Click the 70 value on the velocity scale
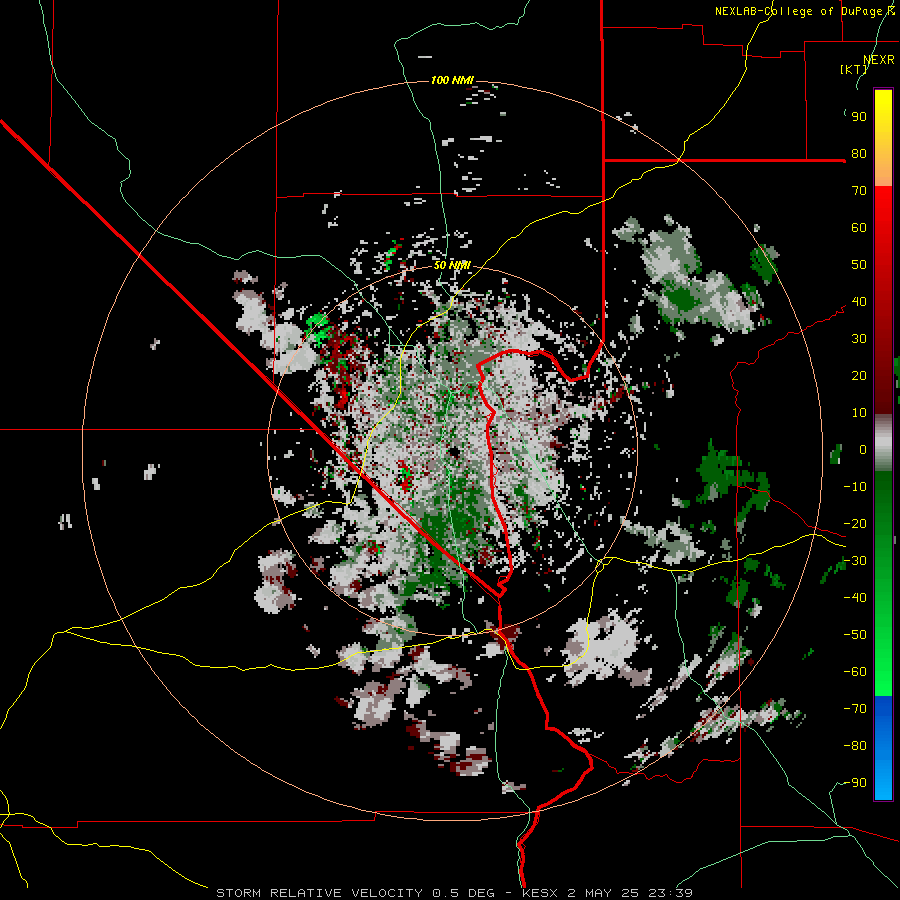 click(859, 191)
